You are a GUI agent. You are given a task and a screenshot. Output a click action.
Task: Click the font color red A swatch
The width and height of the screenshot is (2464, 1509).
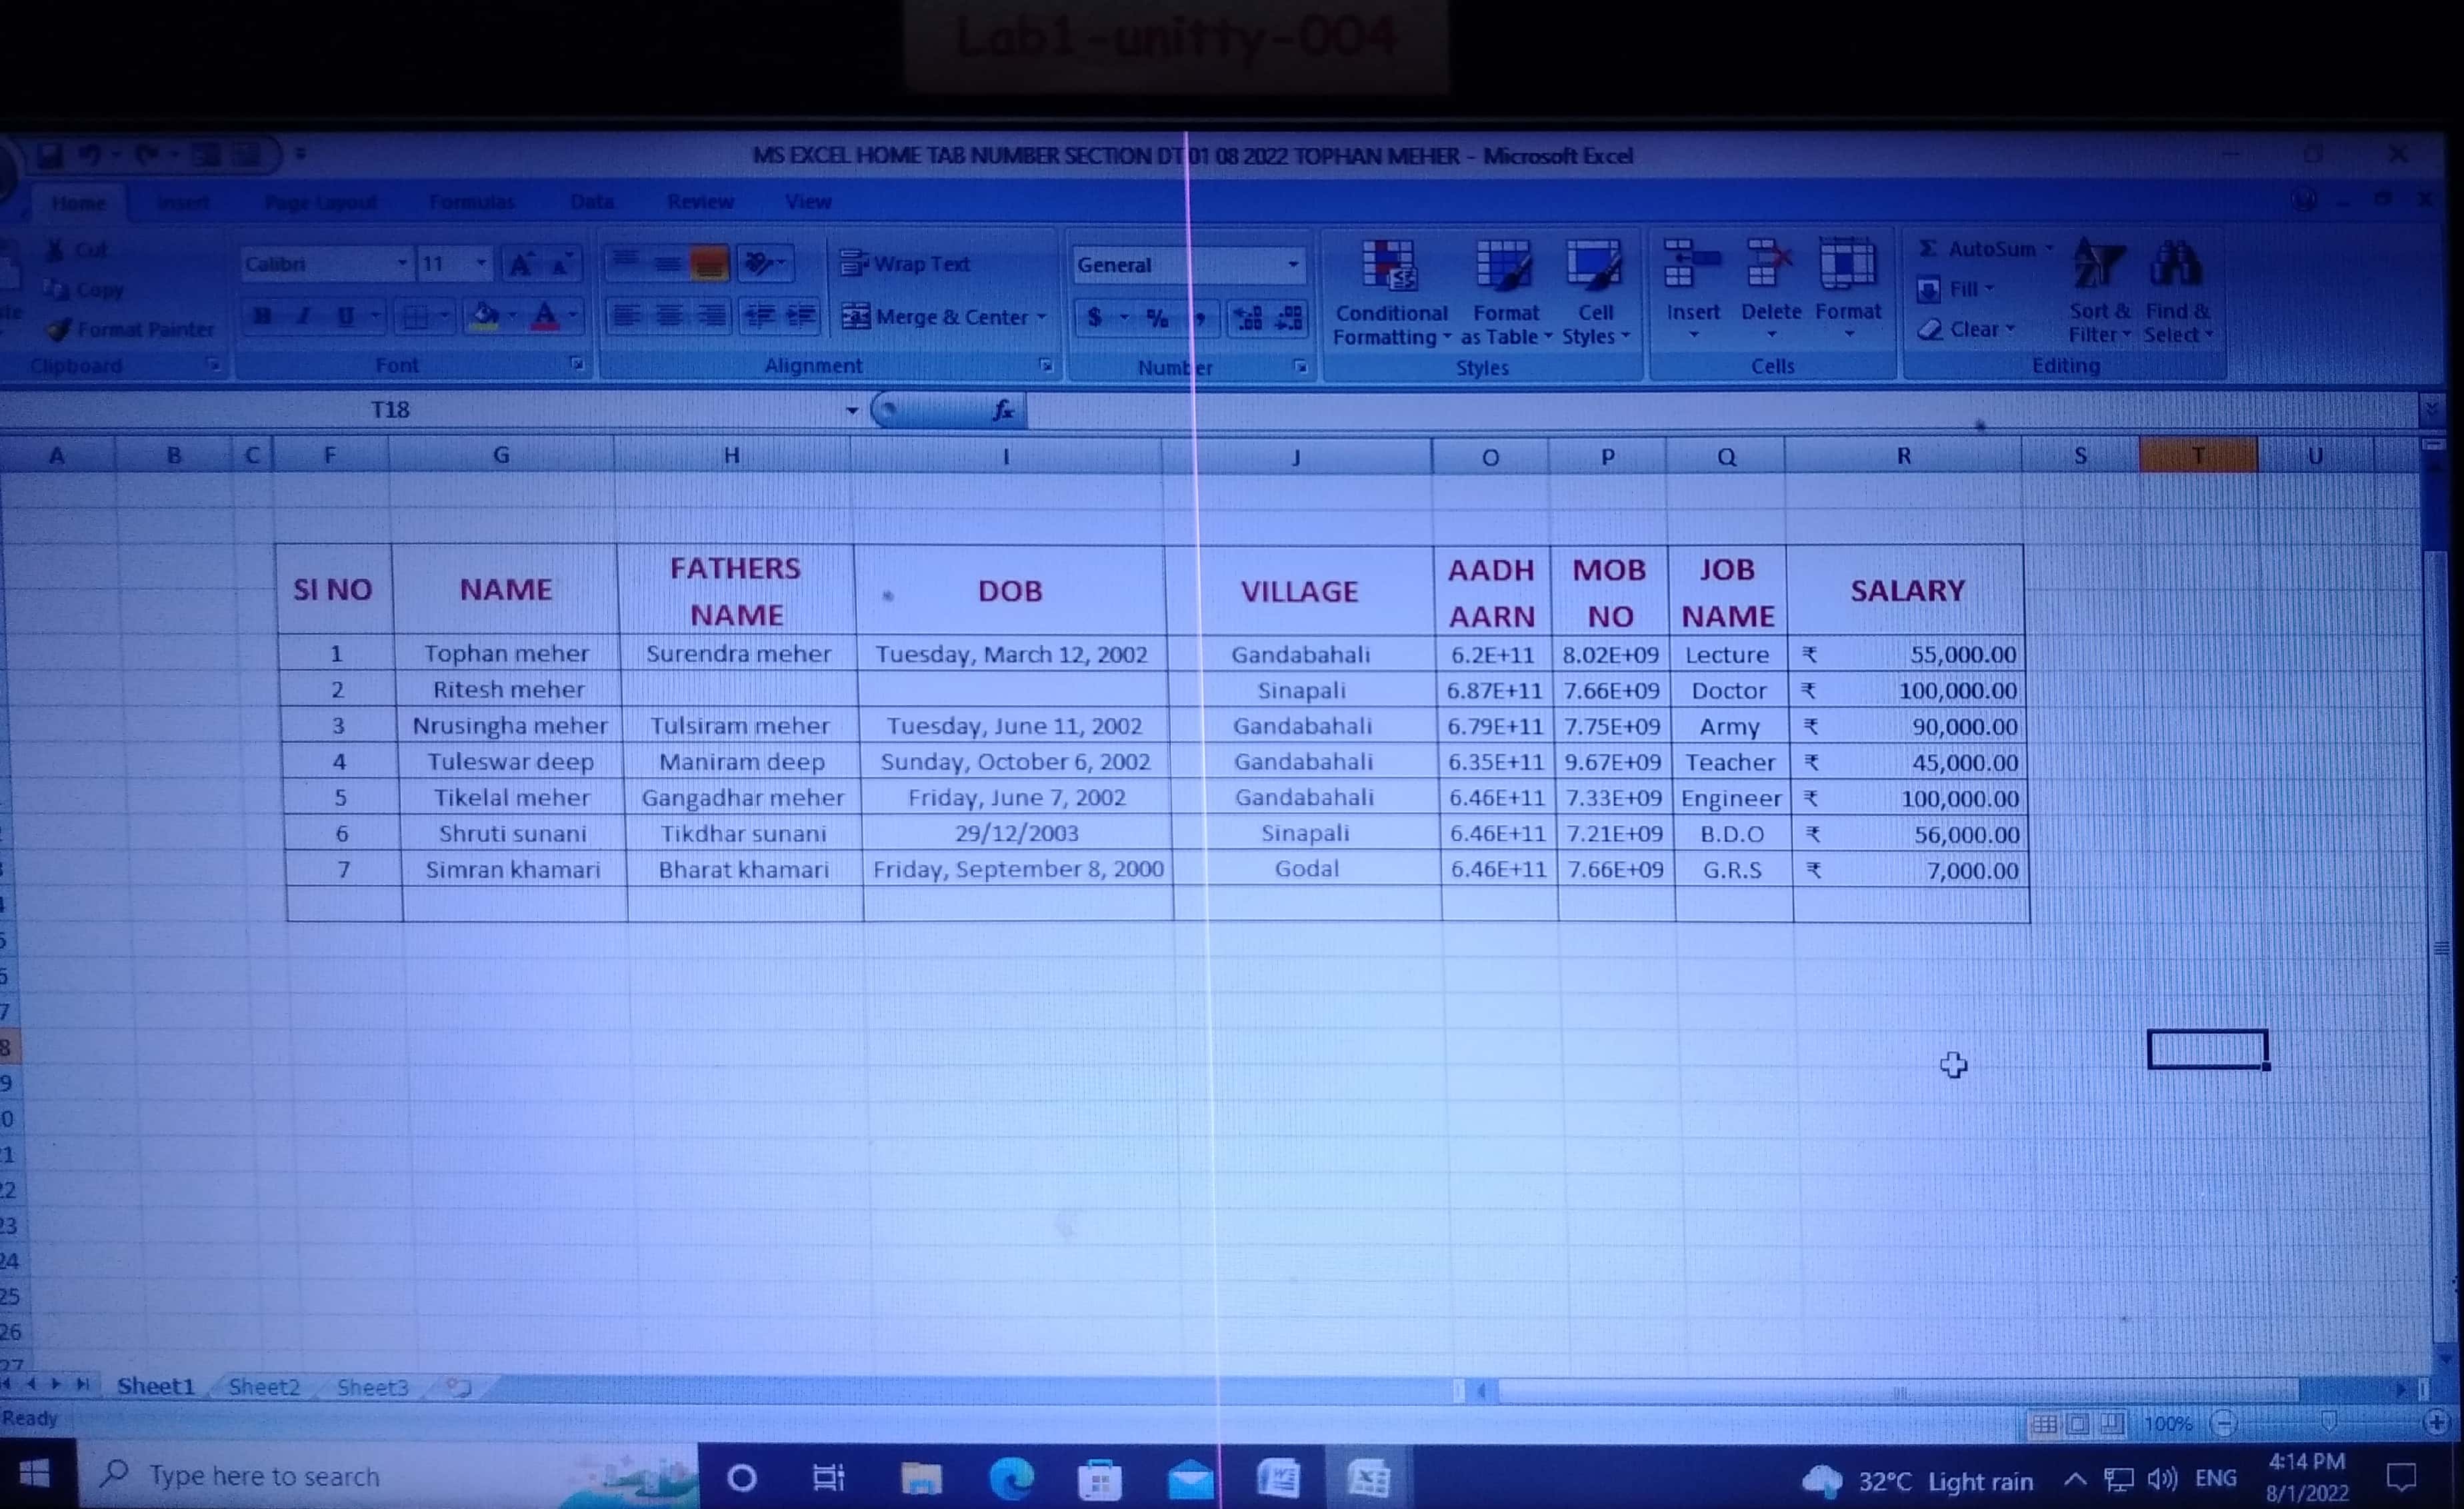[545, 317]
